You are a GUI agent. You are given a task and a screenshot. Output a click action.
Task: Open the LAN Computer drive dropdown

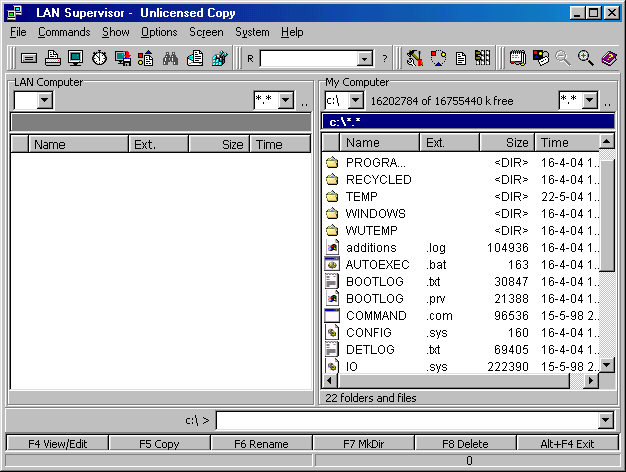pos(45,101)
